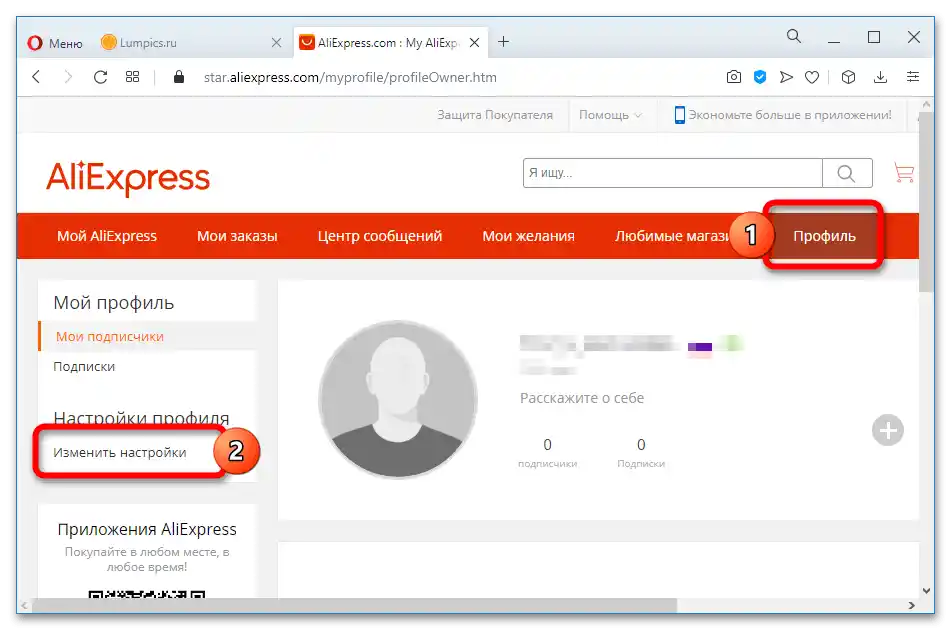Viewport: 951px width, 630px height.
Task: Expand the Помощь dropdown
Action: click(610, 115)
